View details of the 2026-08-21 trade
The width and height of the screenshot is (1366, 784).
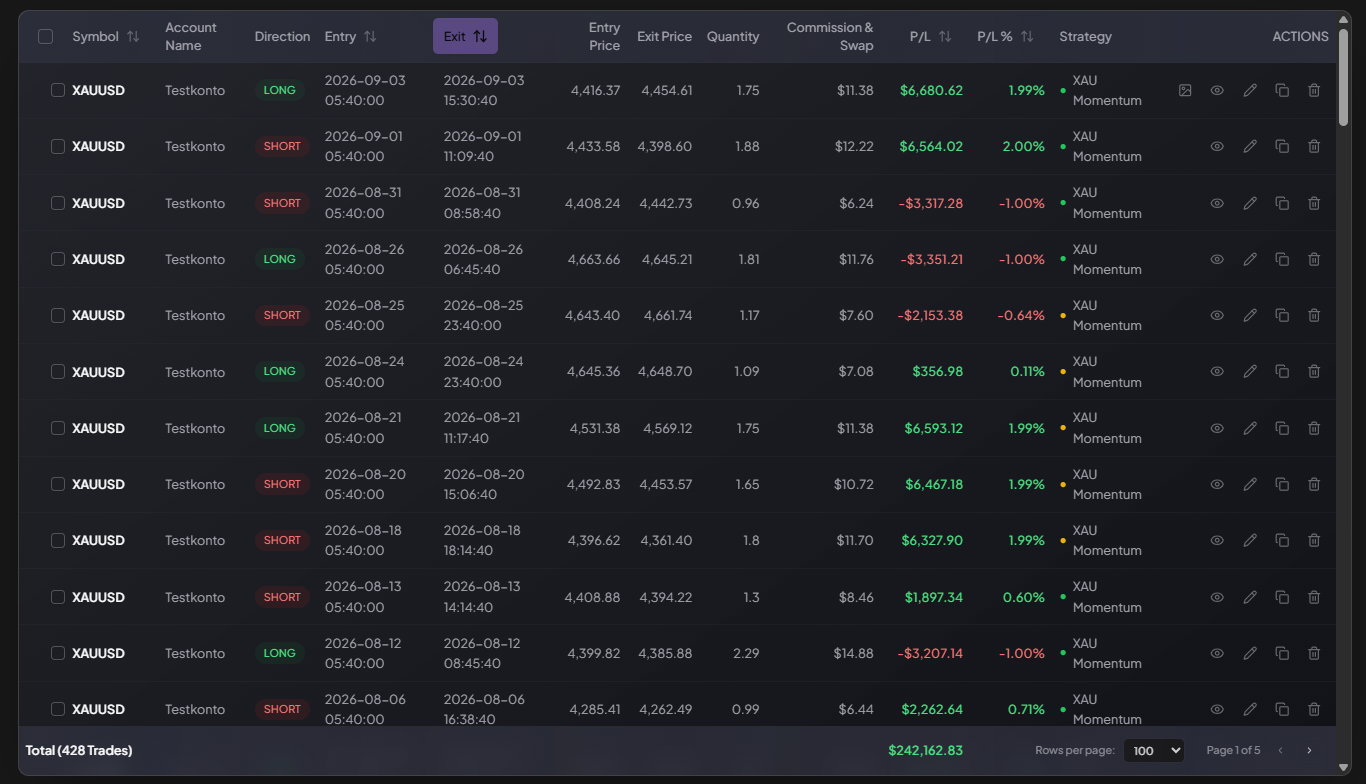pos(1217,428)
